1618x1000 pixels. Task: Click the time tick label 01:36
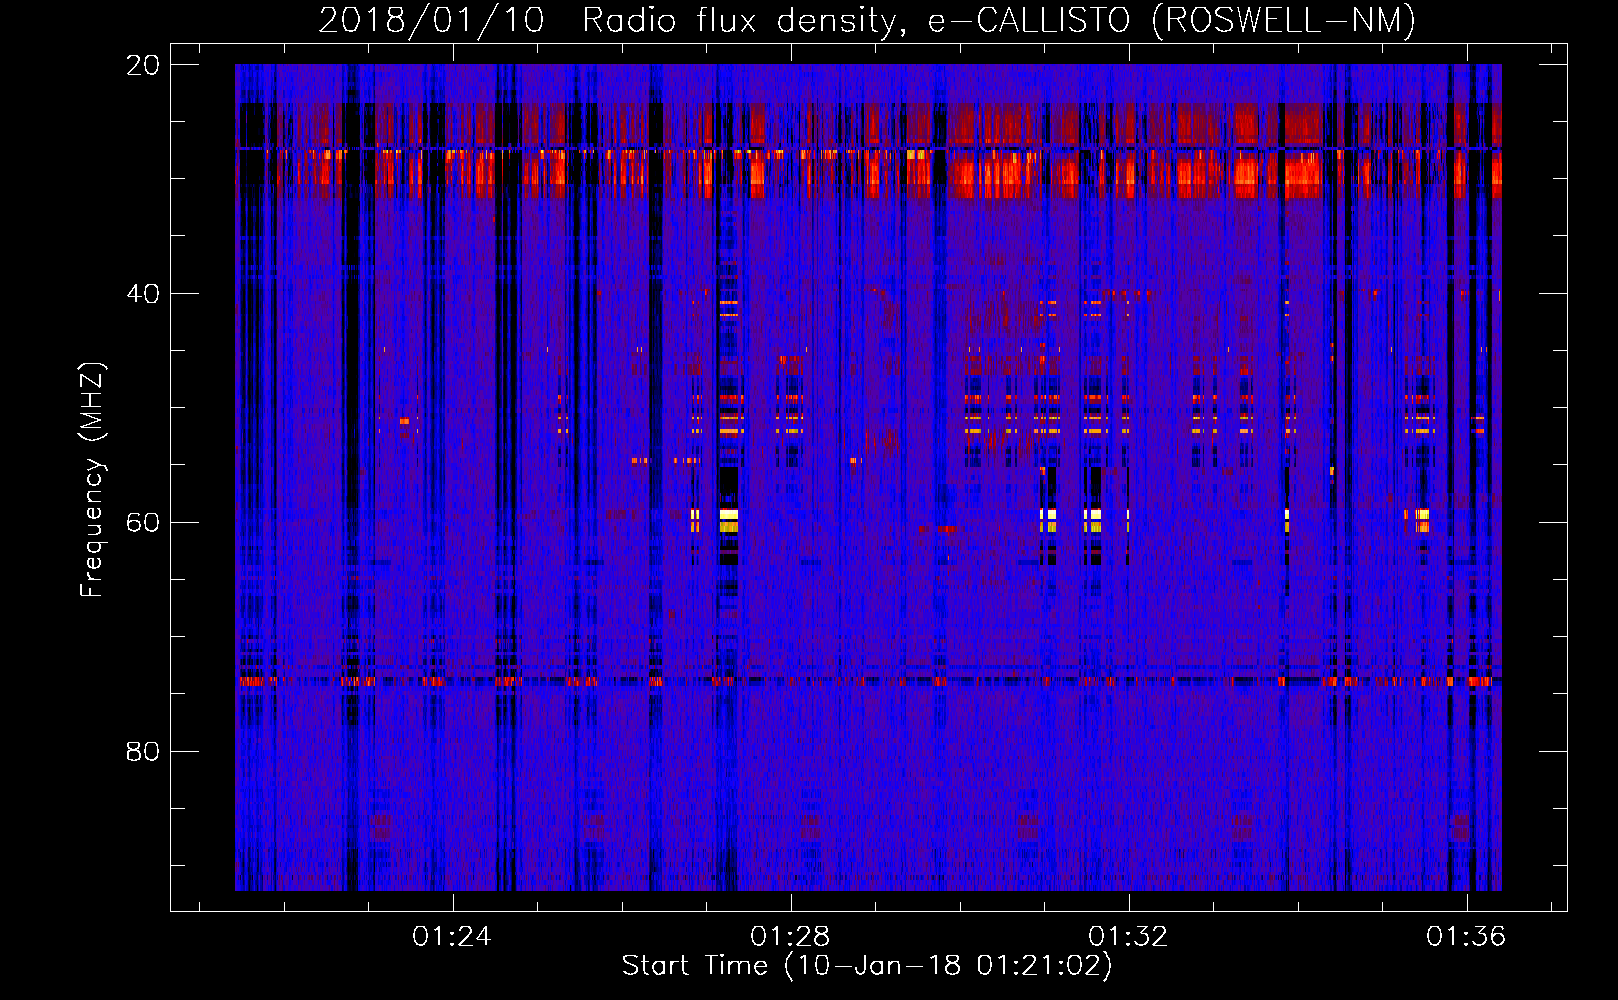click(x=1466, y=937)
